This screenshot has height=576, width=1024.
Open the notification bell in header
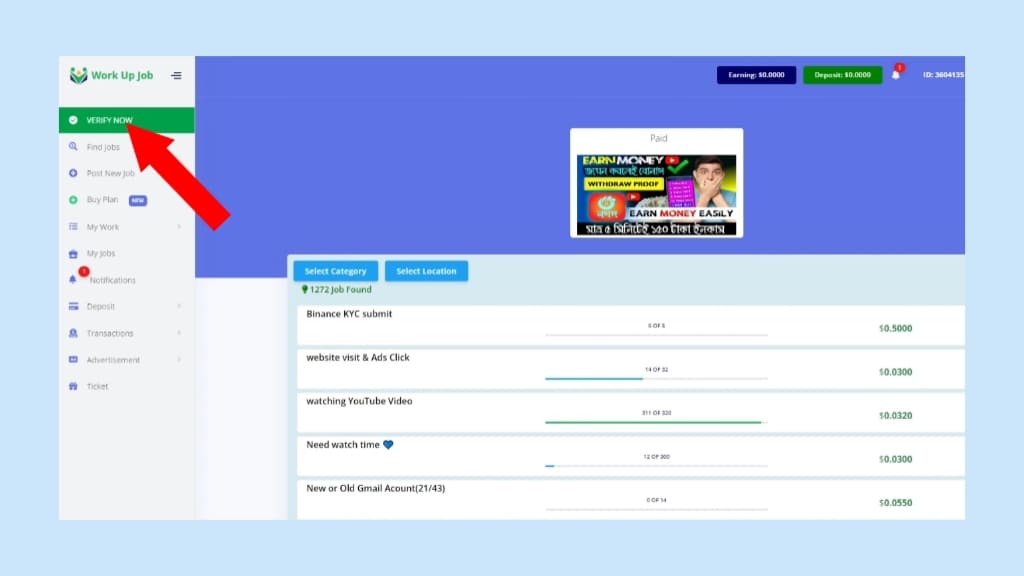point(895,75)
